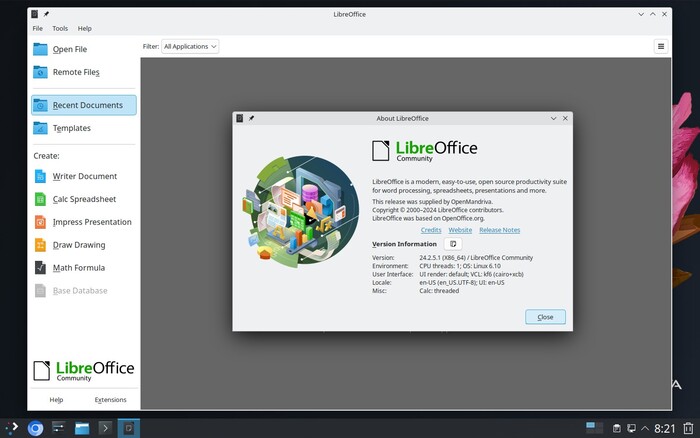Image resolution: width=700 pixels, height=438 pixels.
Task: Create a new Calc Spreadsheet
Action: tap(76, 199)
